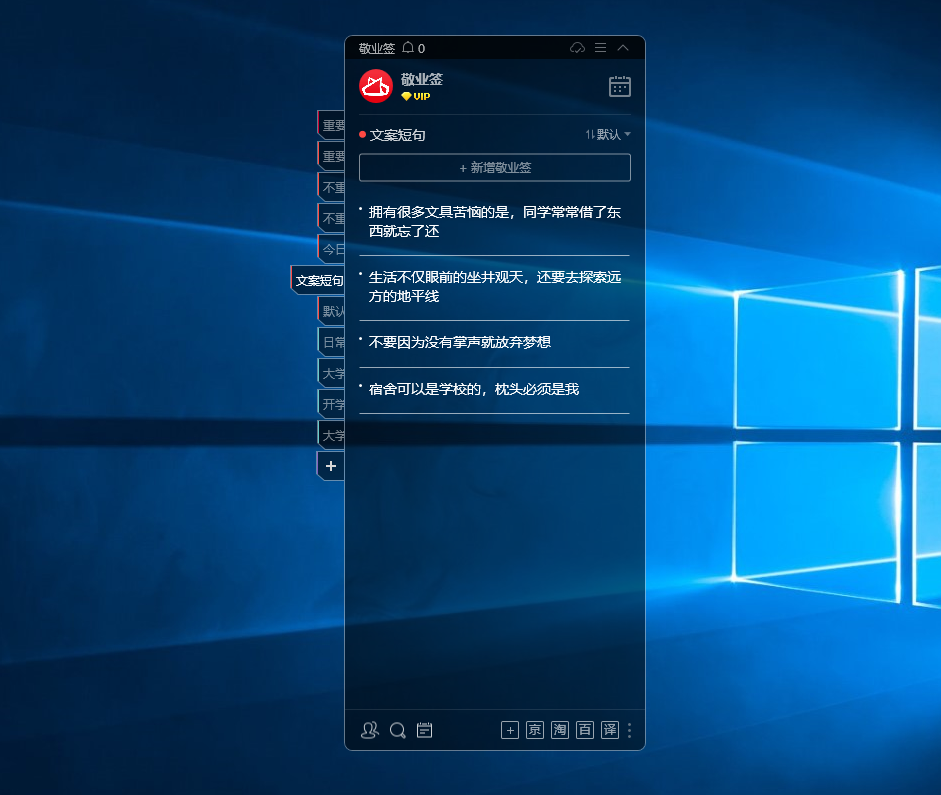Open the hamburger menu in title bar
This screenshot has width=941, height=795.
600,48
